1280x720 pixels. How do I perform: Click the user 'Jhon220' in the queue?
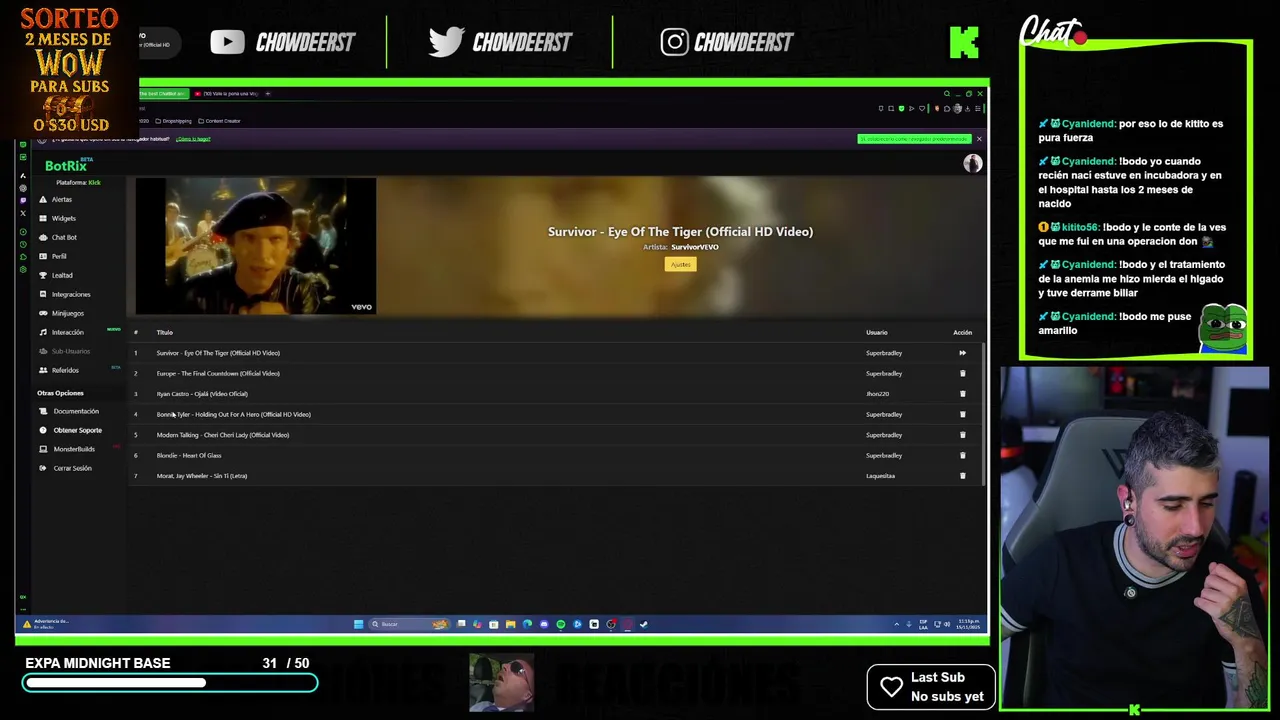coord(877,394)
